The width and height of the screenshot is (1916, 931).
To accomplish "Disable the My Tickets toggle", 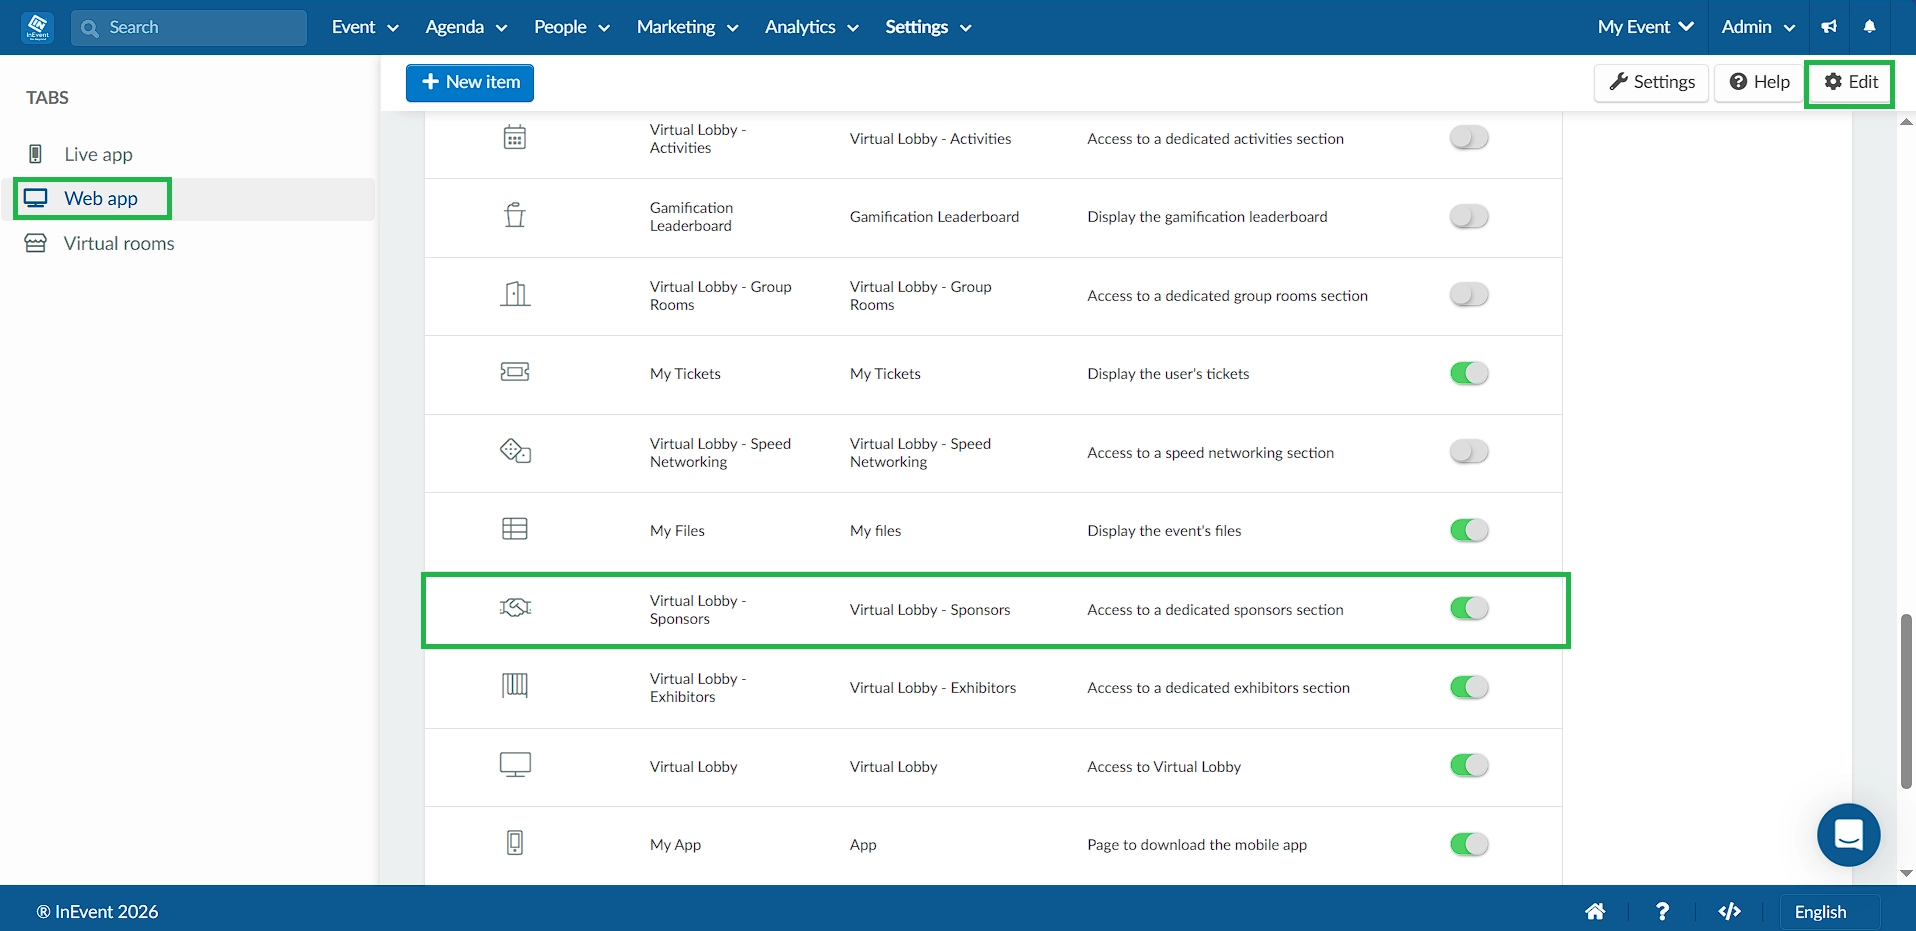I will click(1469, 373).
